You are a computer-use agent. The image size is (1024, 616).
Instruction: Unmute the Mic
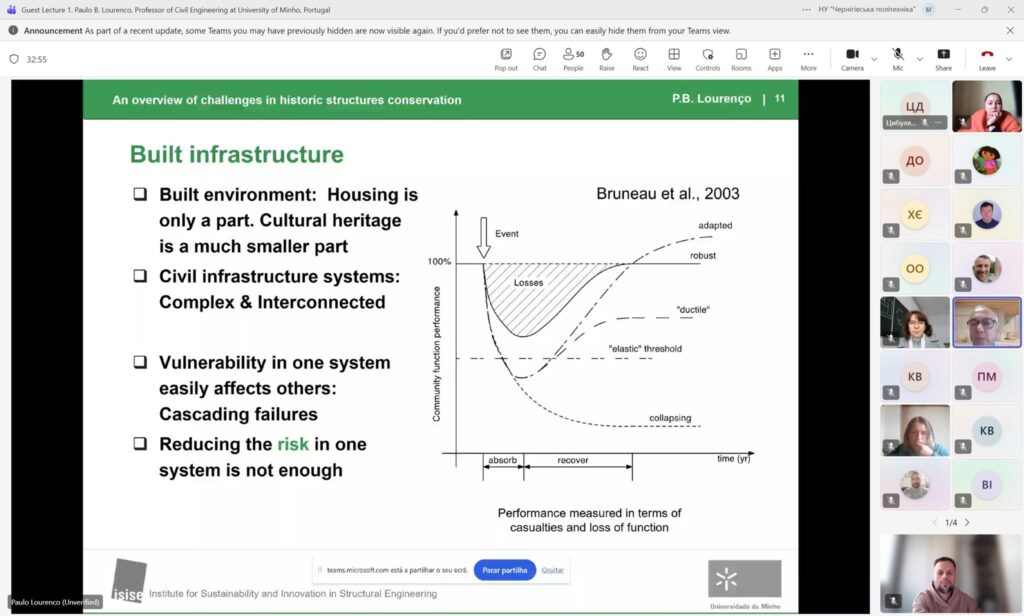click(x=898, y=58)
